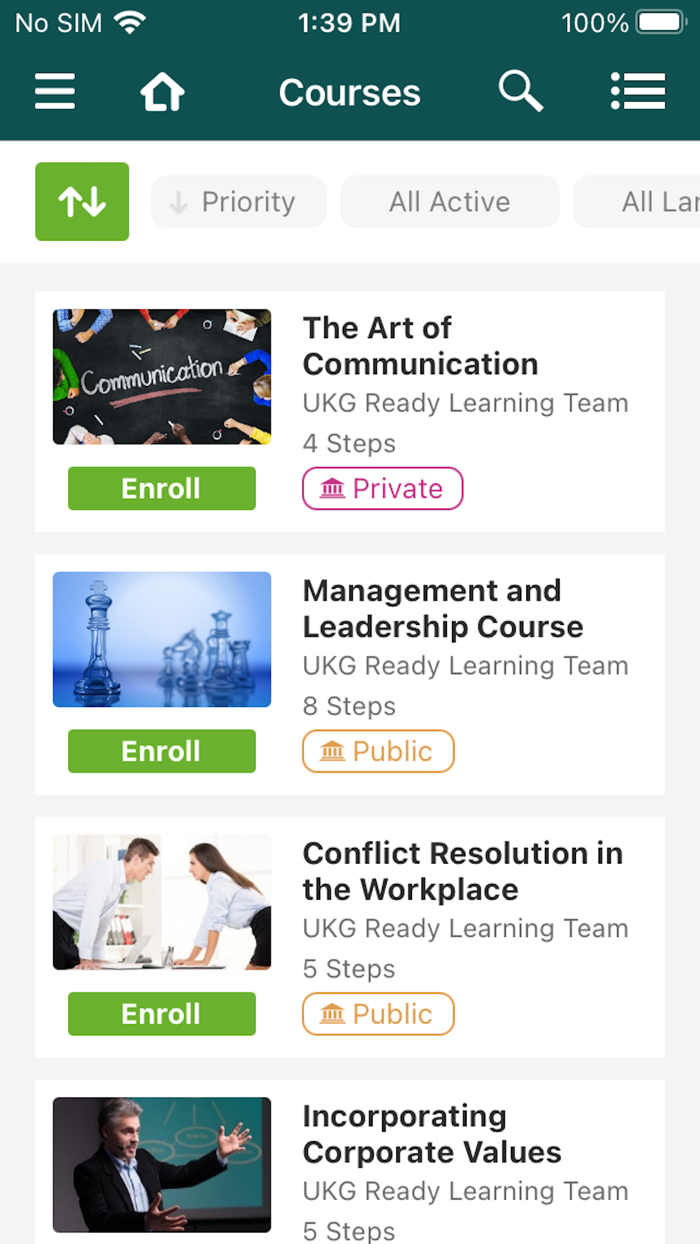The height and width of the screenshot is (1244, 700).
Task: Open the All Languages filter dropdown
Action: coord(650,201)
